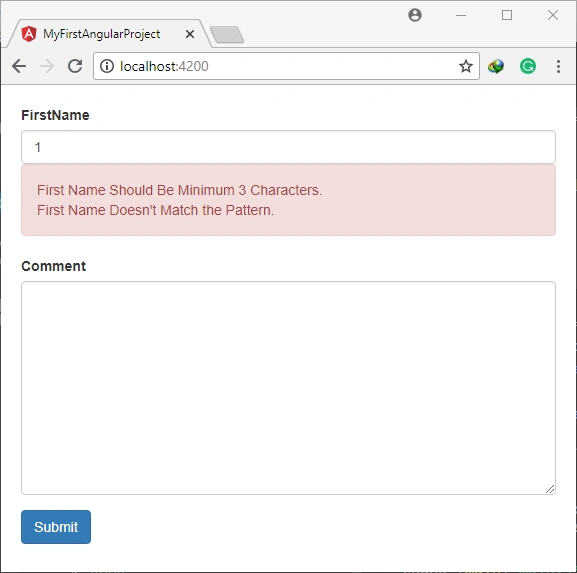Open the Chrome user profile icon
This screenshot has width=577, height=573.
click(415, 15)
